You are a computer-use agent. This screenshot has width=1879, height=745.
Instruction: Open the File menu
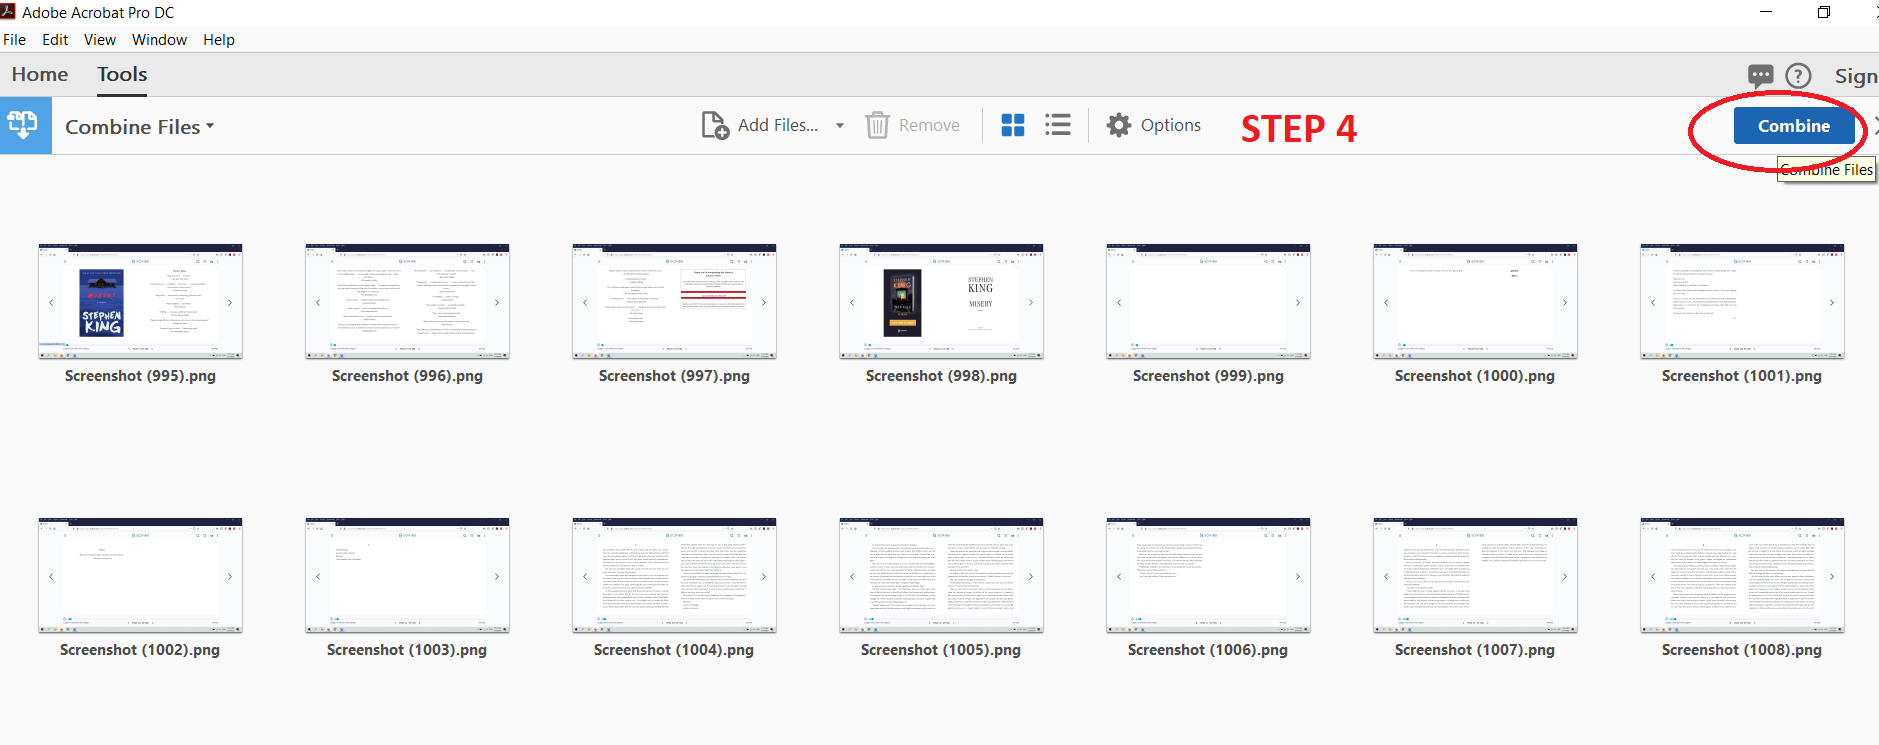pos(15,40)
